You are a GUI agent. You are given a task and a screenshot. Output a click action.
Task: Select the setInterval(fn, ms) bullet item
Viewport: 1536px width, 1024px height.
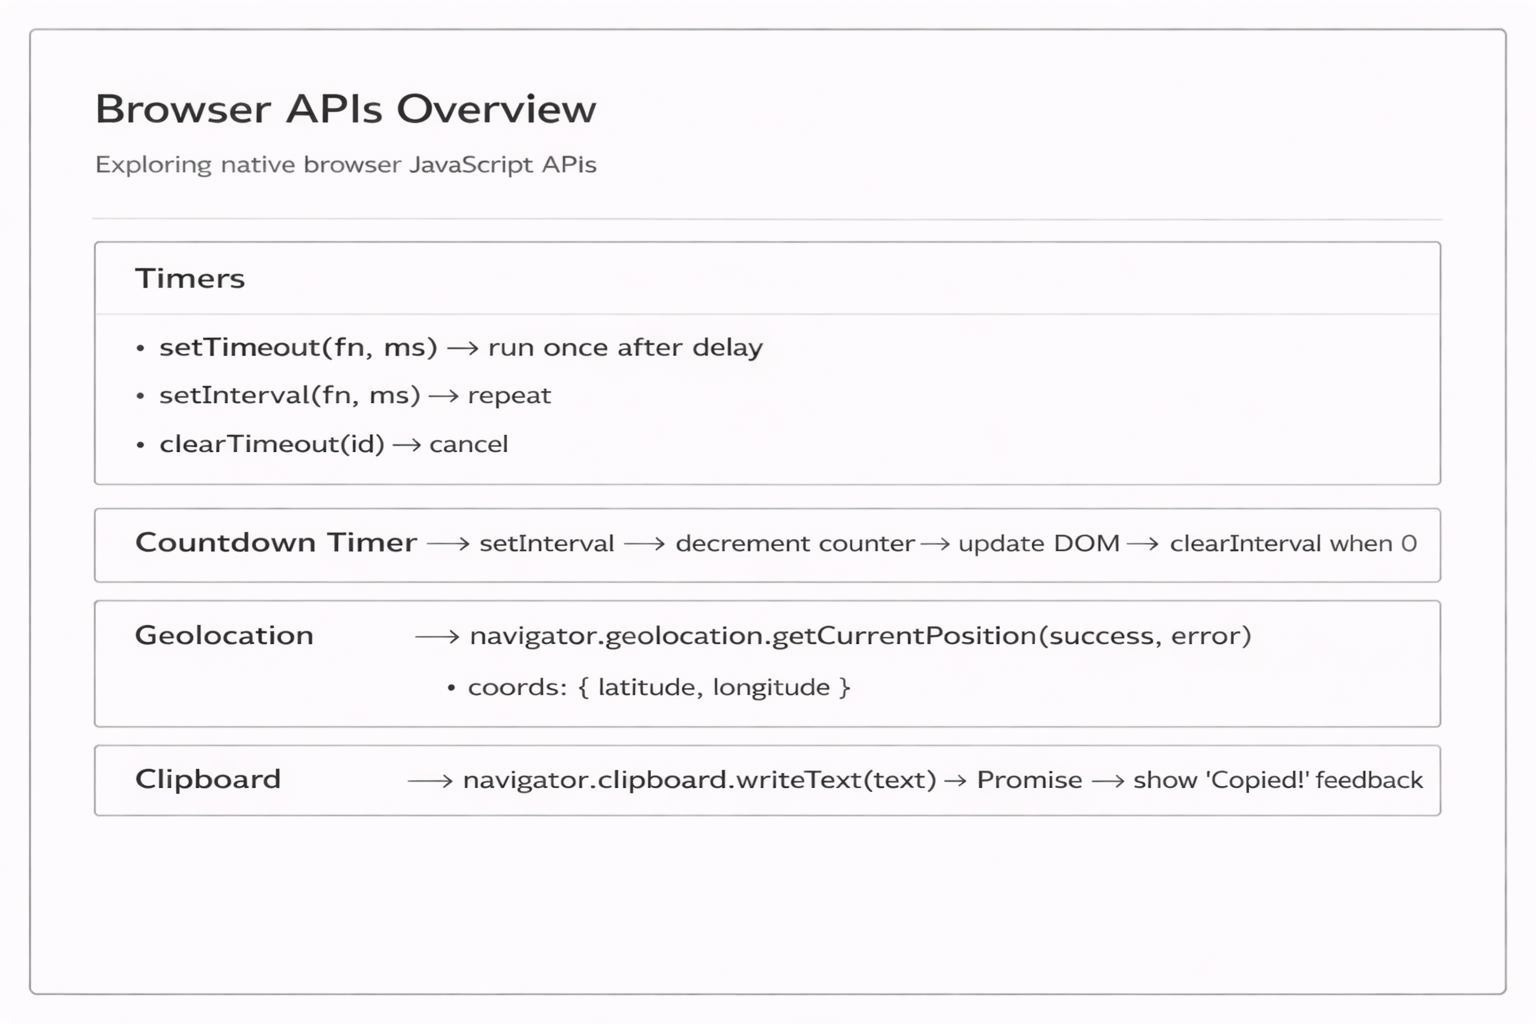point(289,395)
